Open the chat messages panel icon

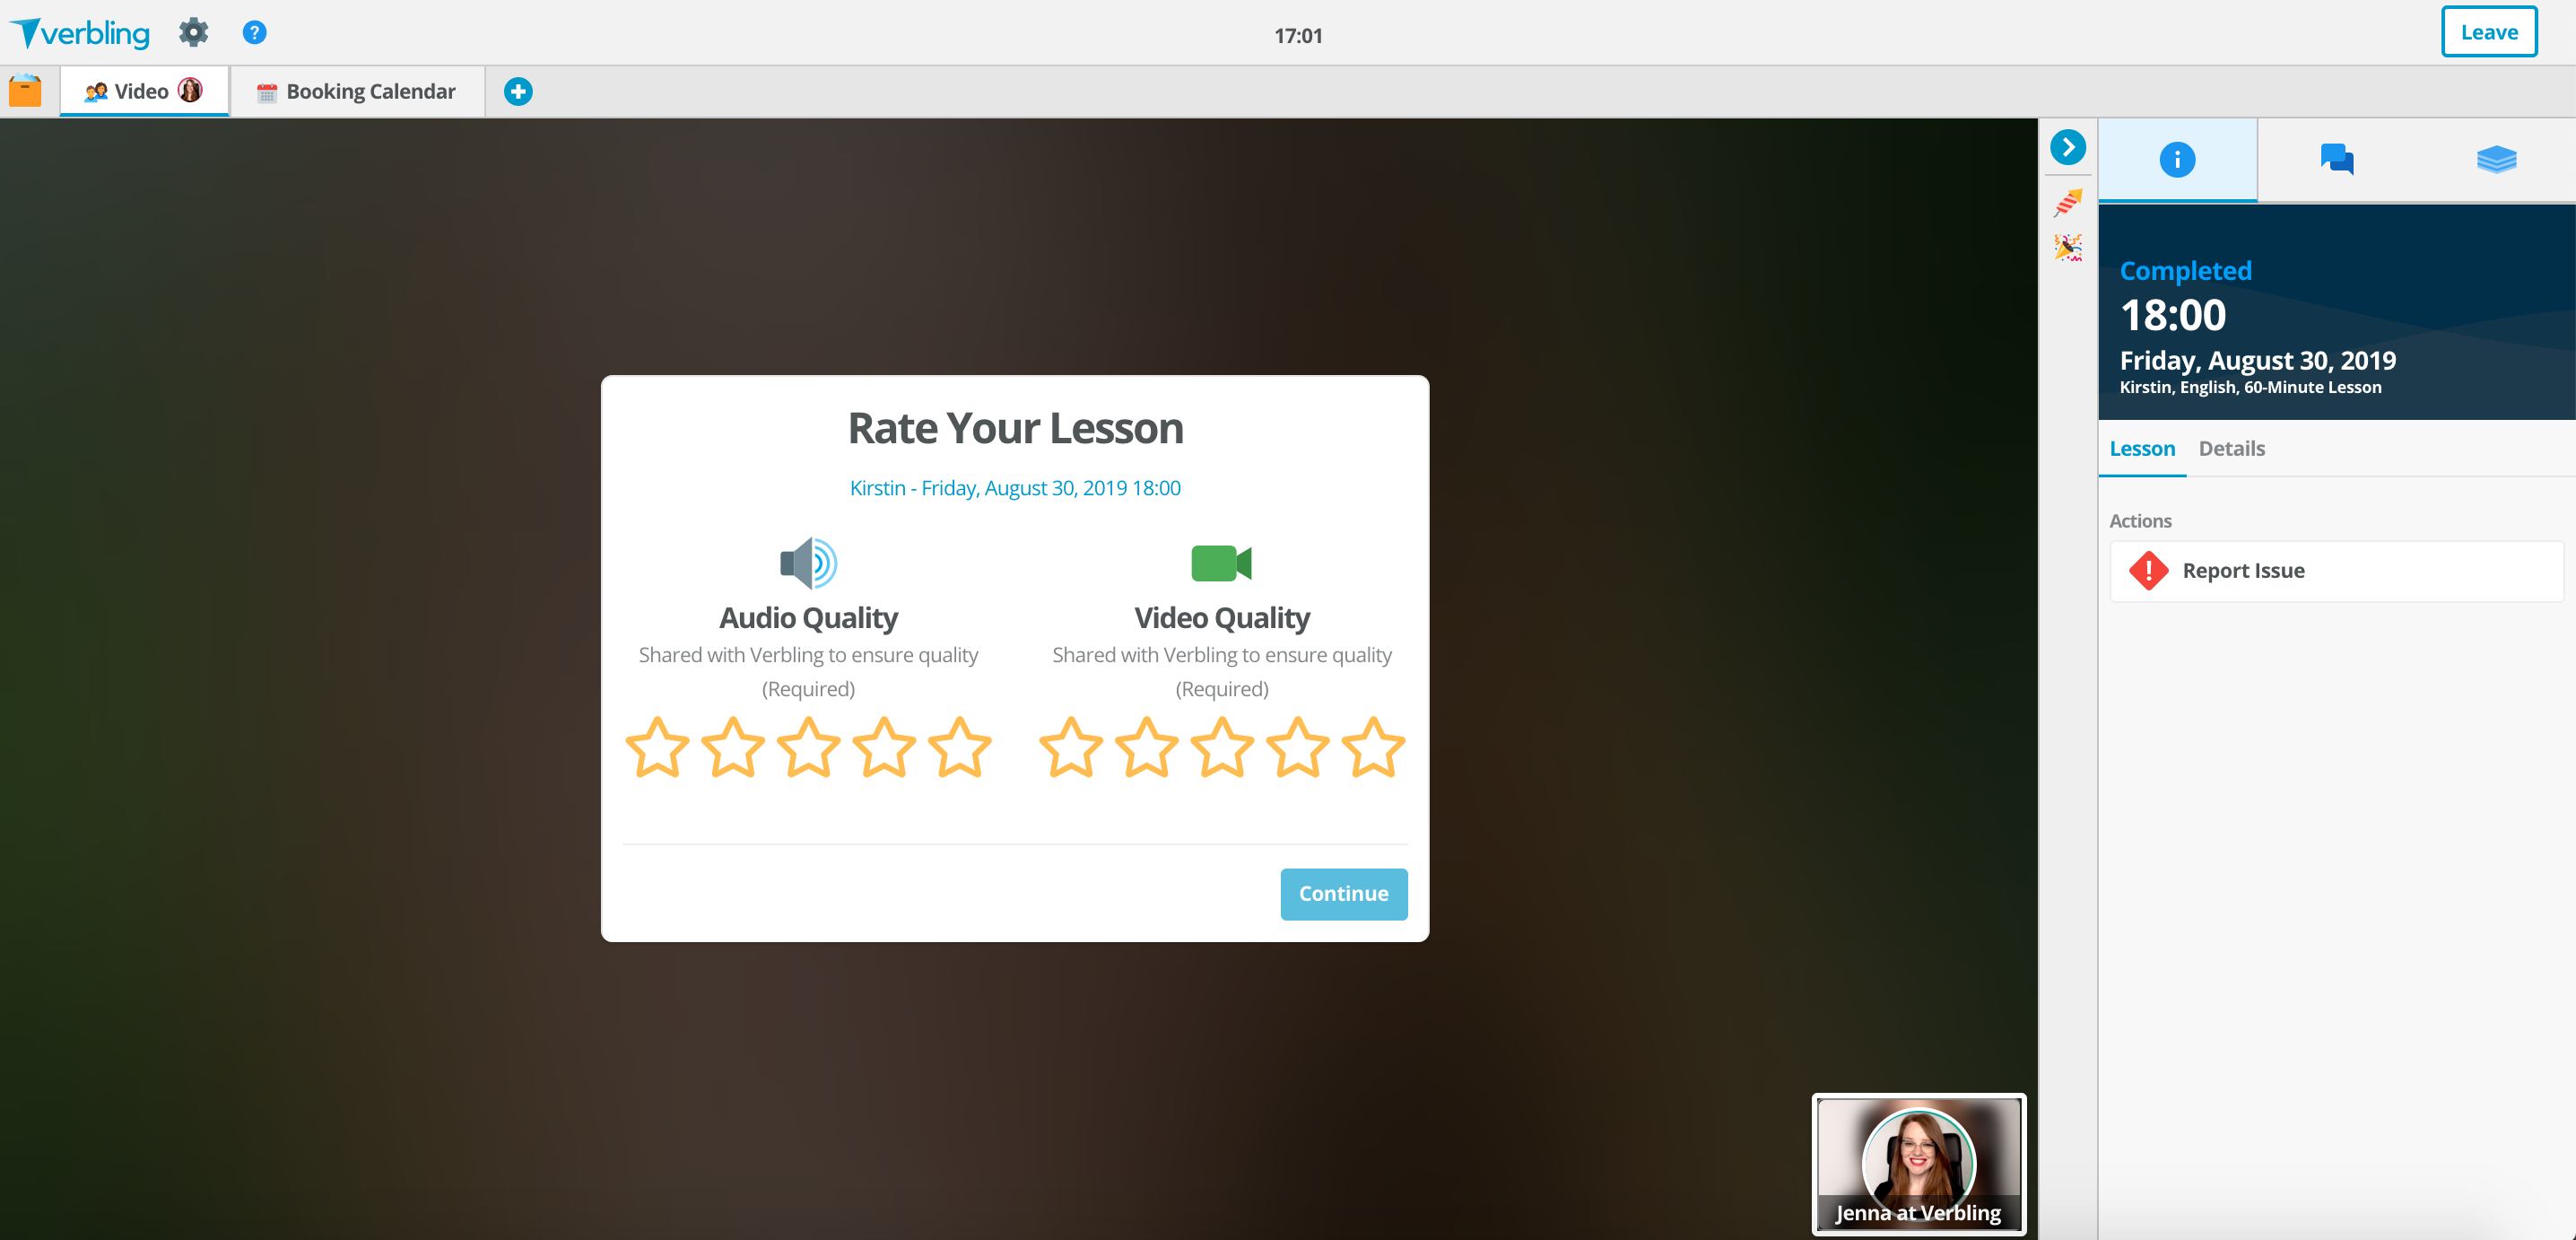(2337, 160)
